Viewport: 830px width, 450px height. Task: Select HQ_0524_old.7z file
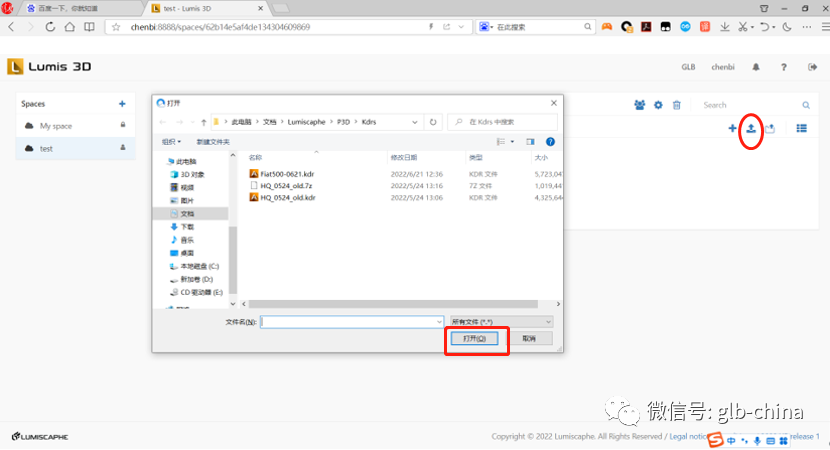pyautogui.click(x=286, y=186)
